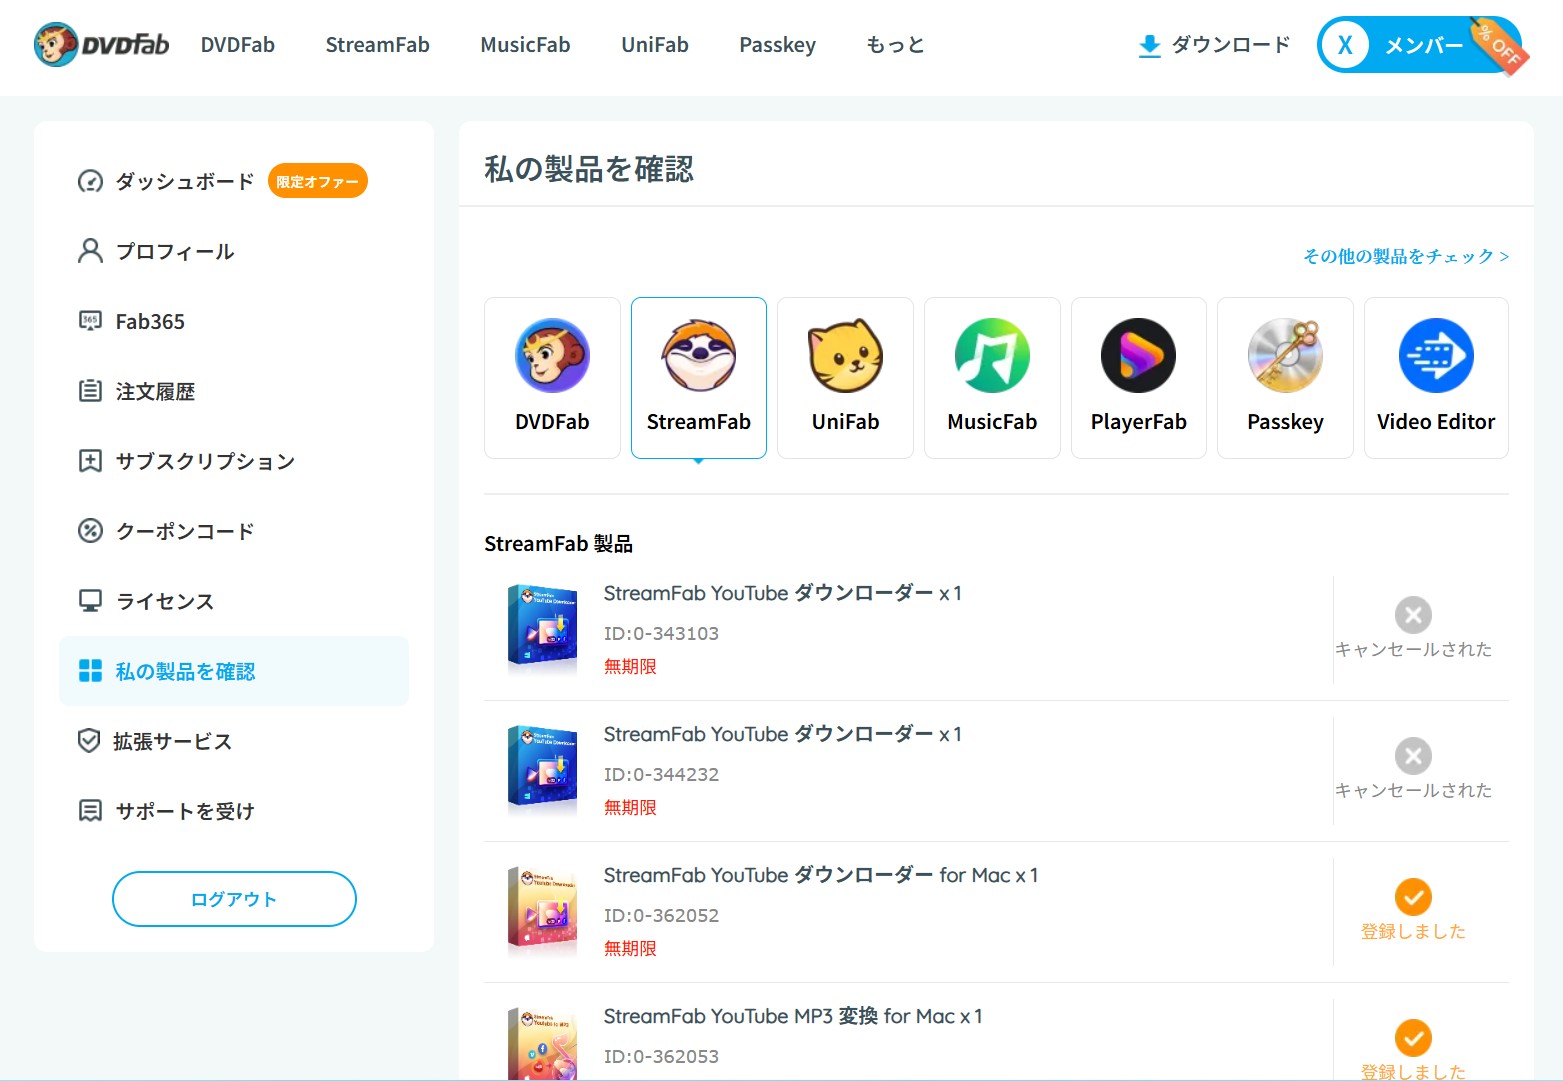Image resolution: width=1563 pixels, height=1081 pixels.
Task: Click StreamFab YouTube ダウンローダー for Mac title
Action: [x=821, y=875]
